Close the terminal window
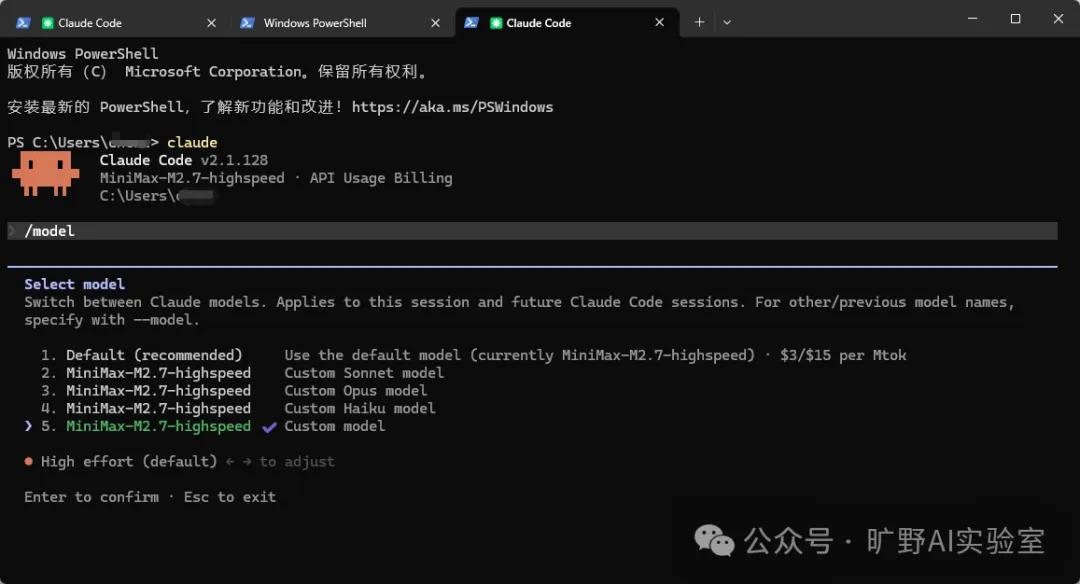Viewport: 1080px width, 584px height. coord(1058,19)
